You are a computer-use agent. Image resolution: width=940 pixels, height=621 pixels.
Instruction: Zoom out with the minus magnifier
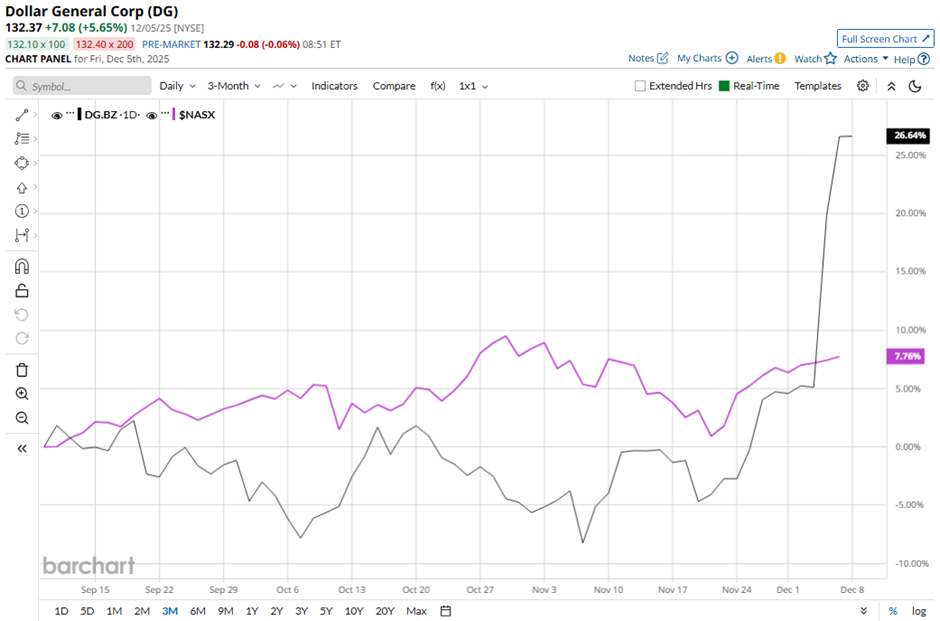click(22, 418)
